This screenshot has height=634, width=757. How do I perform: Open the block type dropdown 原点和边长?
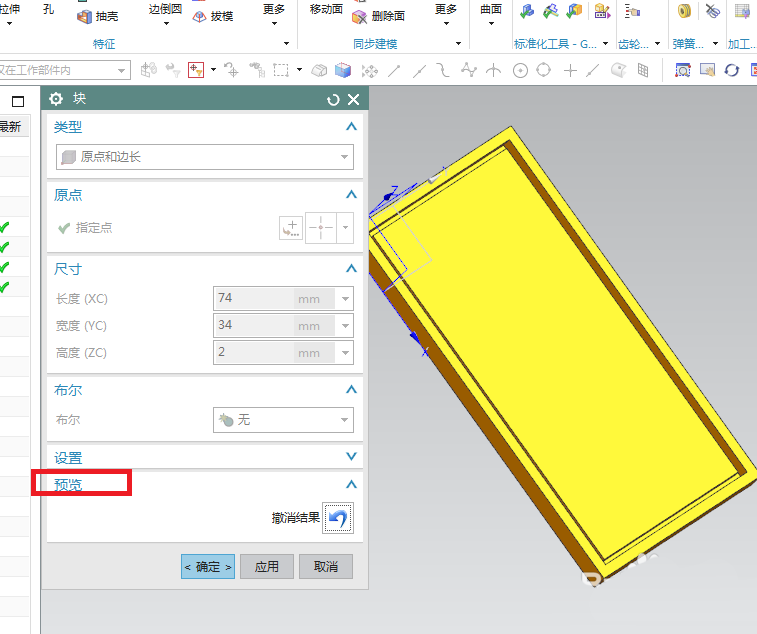(x=205, y=157)
